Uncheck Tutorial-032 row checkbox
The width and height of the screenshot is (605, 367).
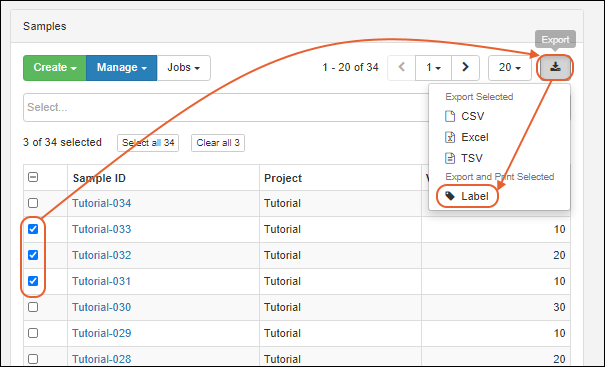click(x=33, y=255)
